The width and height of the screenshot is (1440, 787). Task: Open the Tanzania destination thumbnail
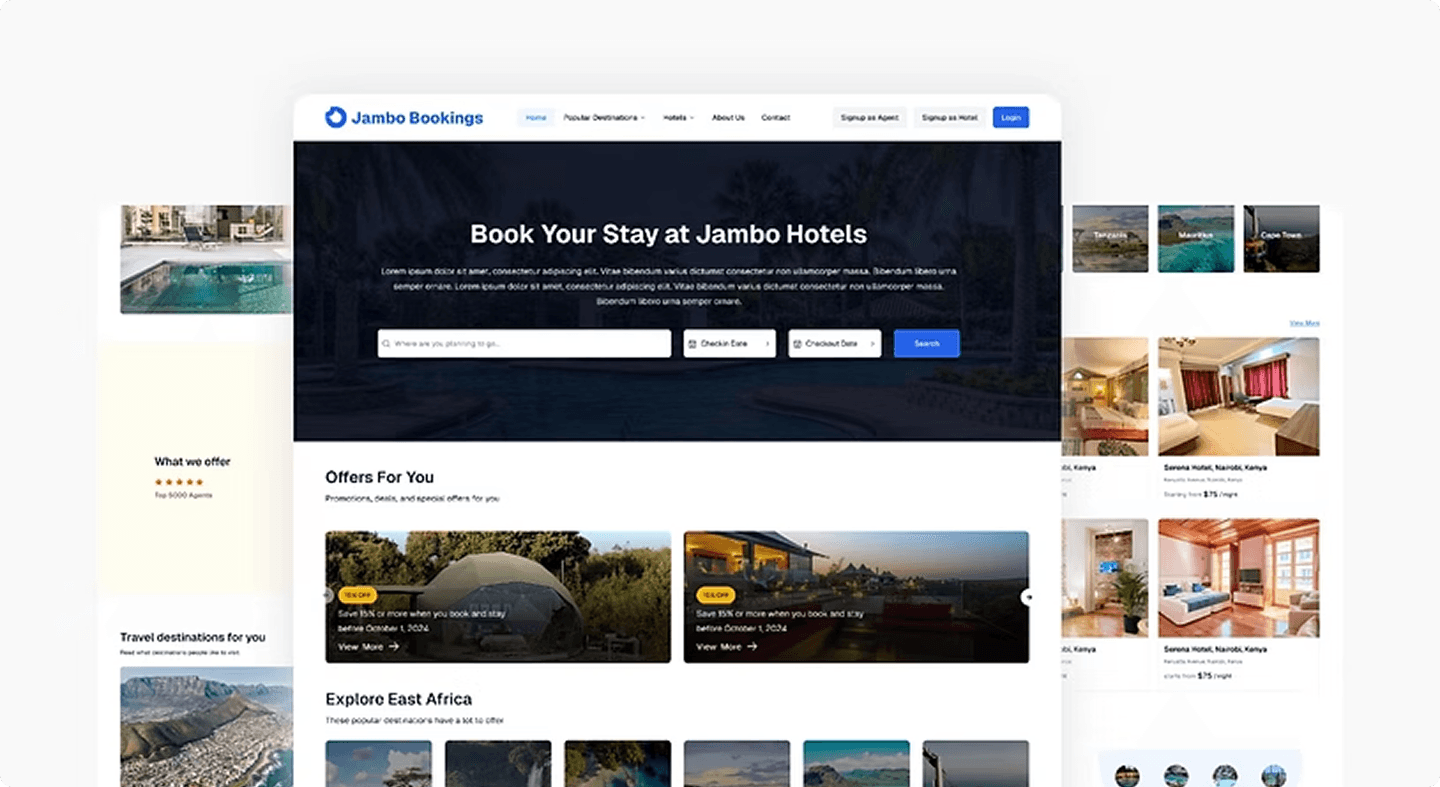coord(1110,238)
